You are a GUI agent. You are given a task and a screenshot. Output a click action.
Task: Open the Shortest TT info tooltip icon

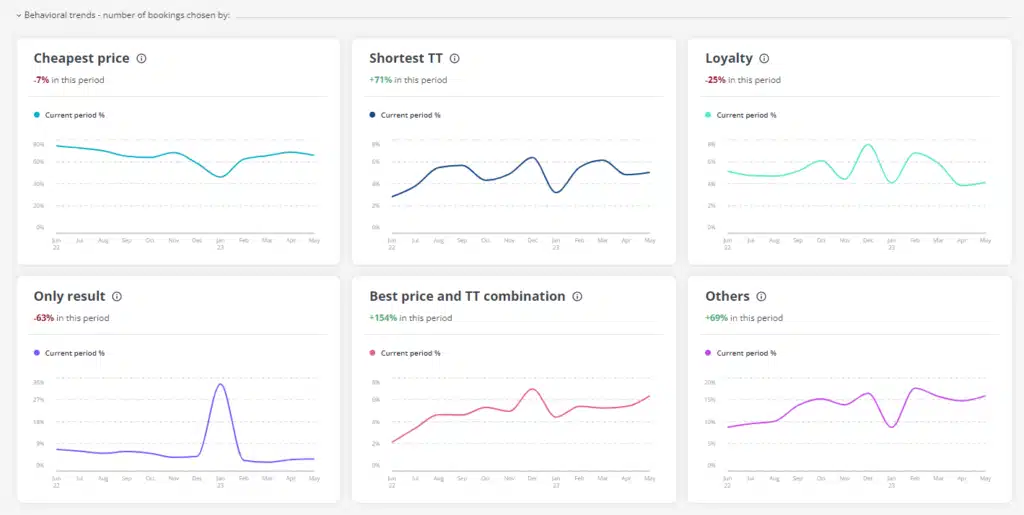coord(454,59)
